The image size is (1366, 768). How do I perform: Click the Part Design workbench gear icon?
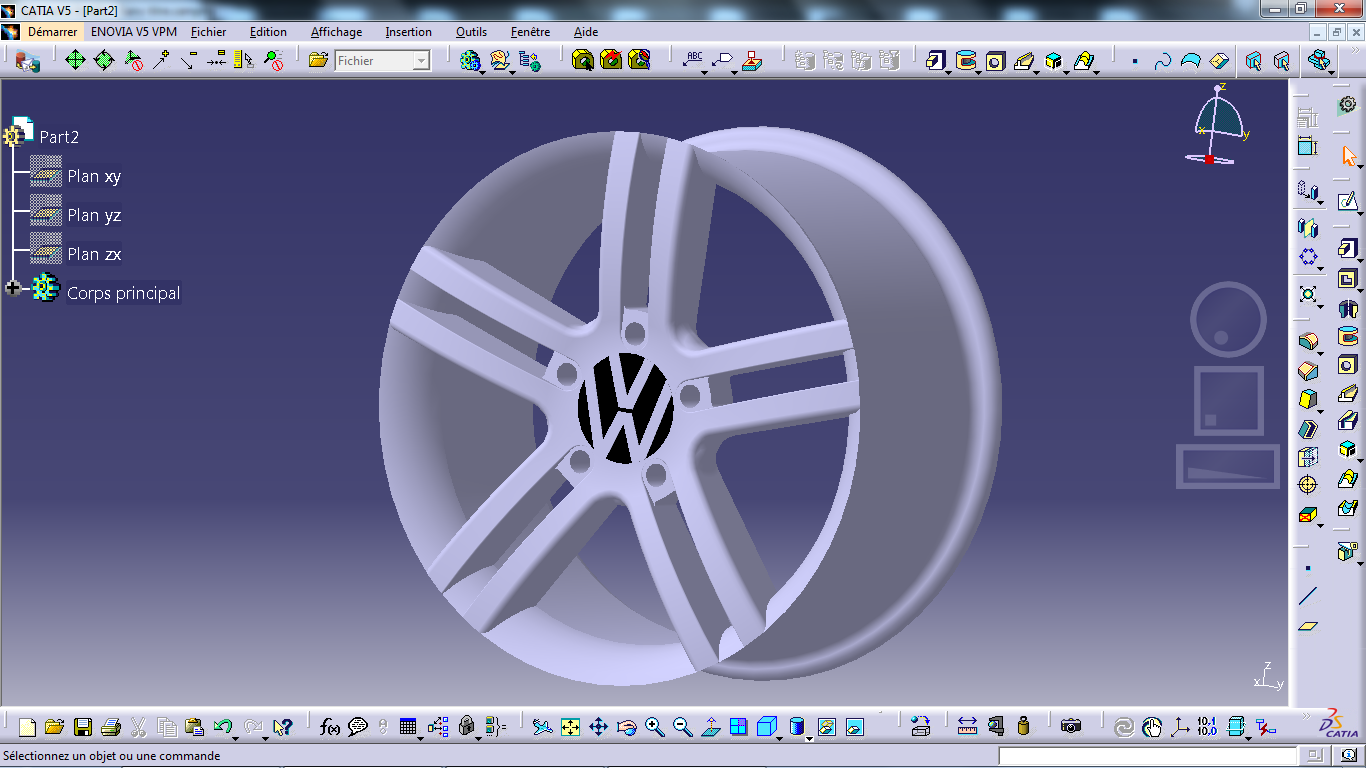pyautogui.click(x=1348, y=104)
